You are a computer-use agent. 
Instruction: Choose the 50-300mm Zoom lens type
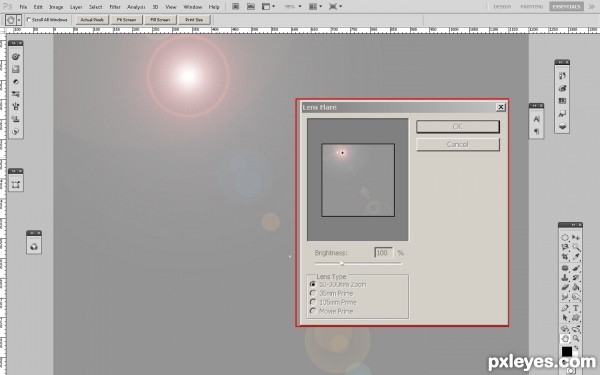pyautogui.click(x=313, y=284)
